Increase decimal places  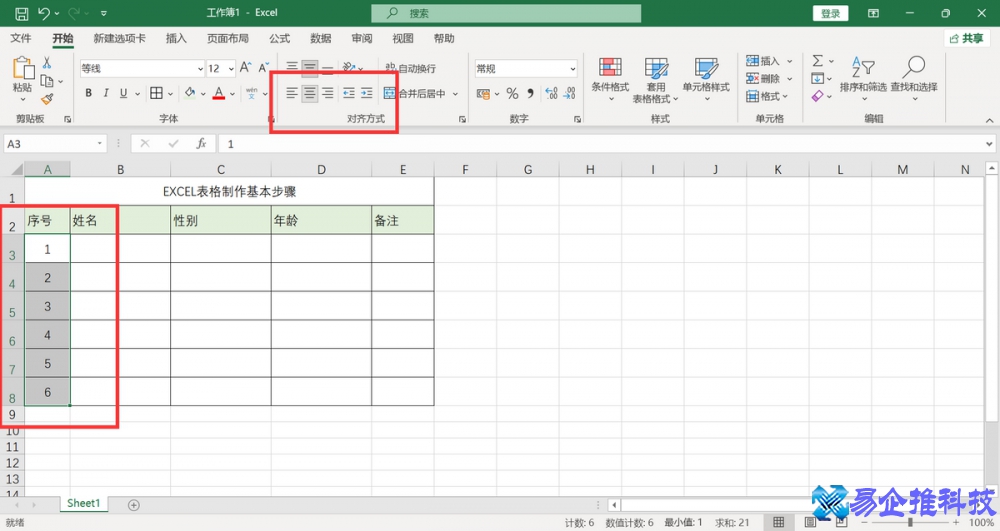552,94
